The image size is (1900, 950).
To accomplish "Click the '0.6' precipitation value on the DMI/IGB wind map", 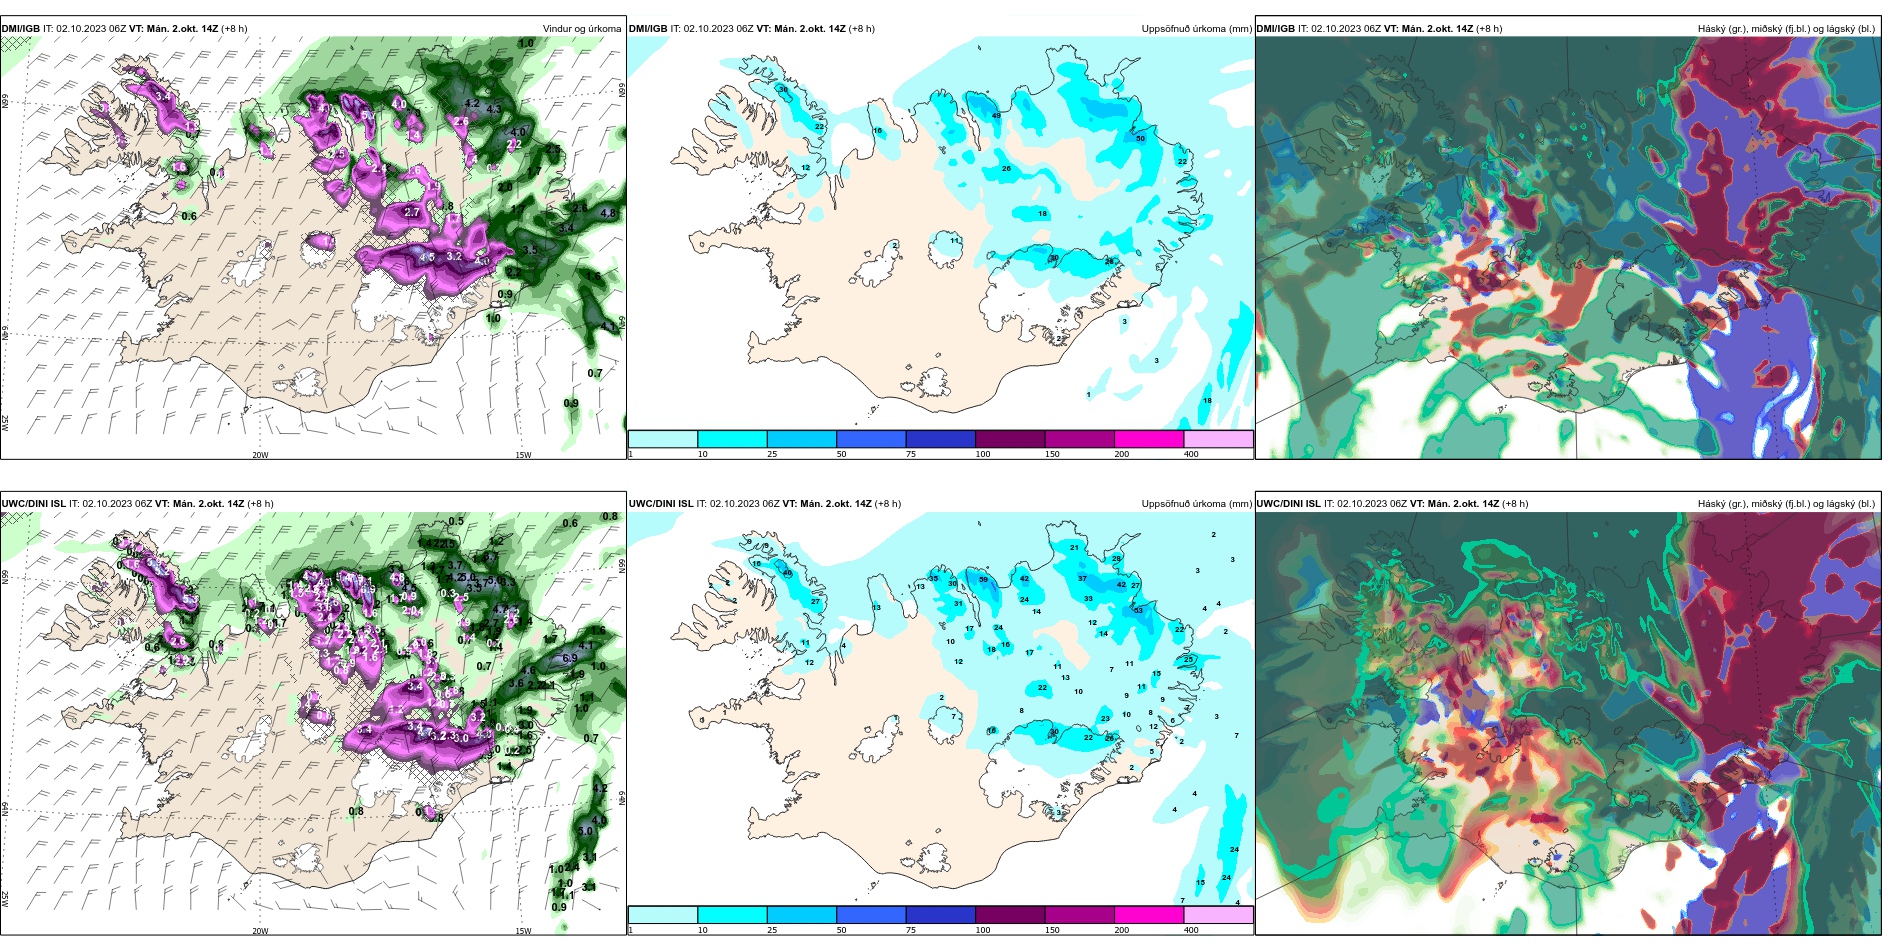I will point(189,216).
